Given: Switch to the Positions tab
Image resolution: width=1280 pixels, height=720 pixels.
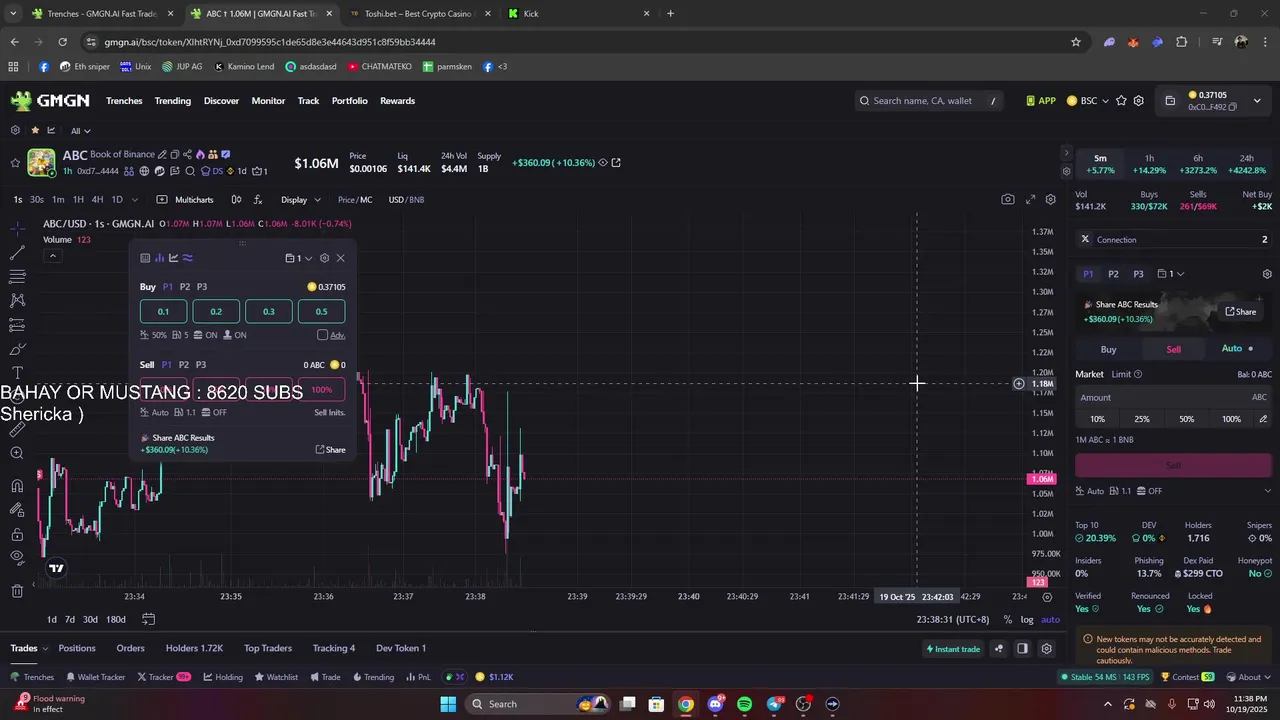Looking at the screenshot, I should pyautogui.click(x=77, y=648).
